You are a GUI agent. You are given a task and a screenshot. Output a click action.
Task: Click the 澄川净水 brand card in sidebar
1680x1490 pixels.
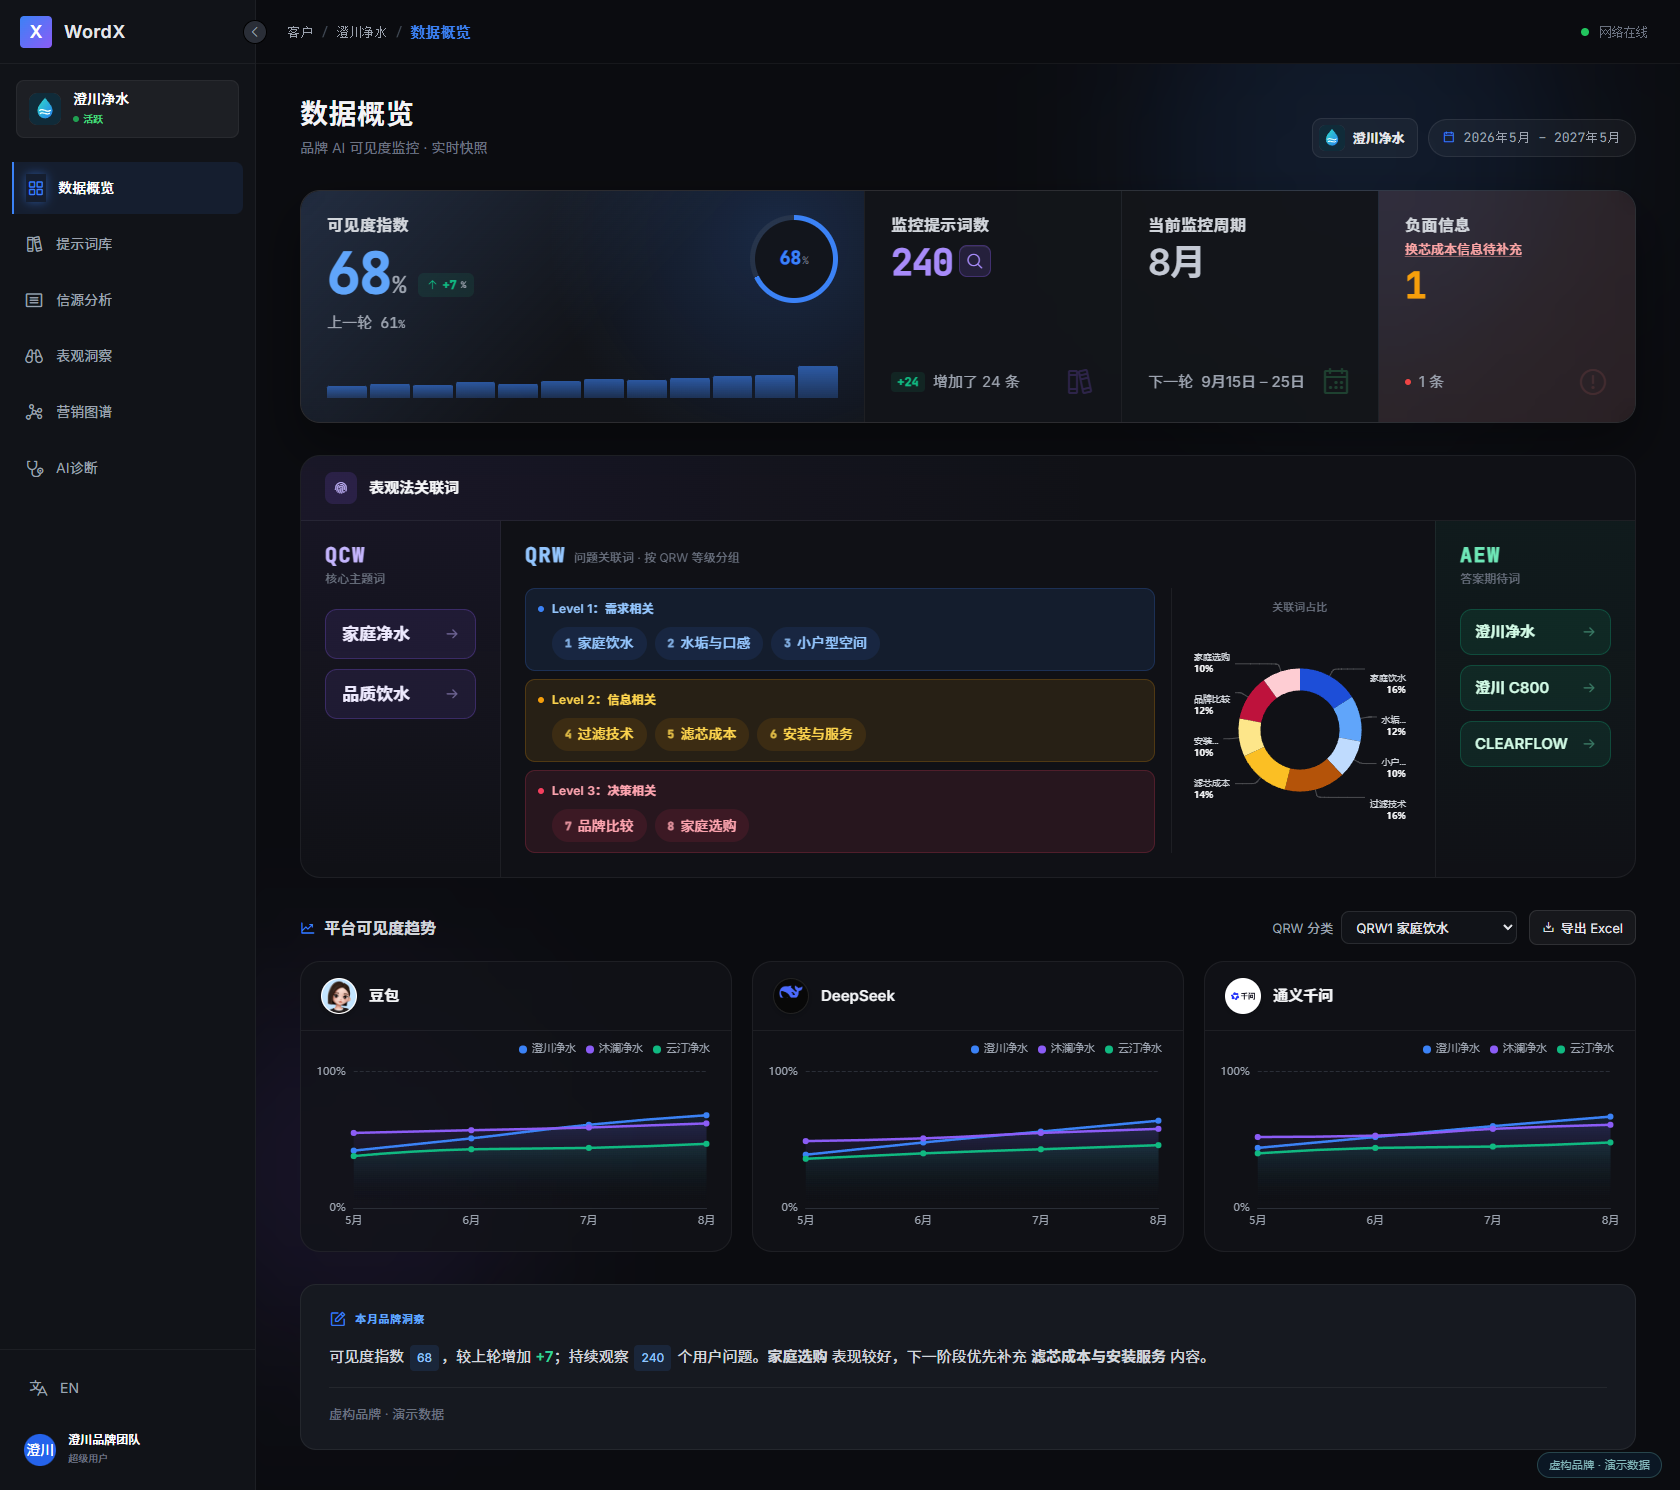click(127, 109)
